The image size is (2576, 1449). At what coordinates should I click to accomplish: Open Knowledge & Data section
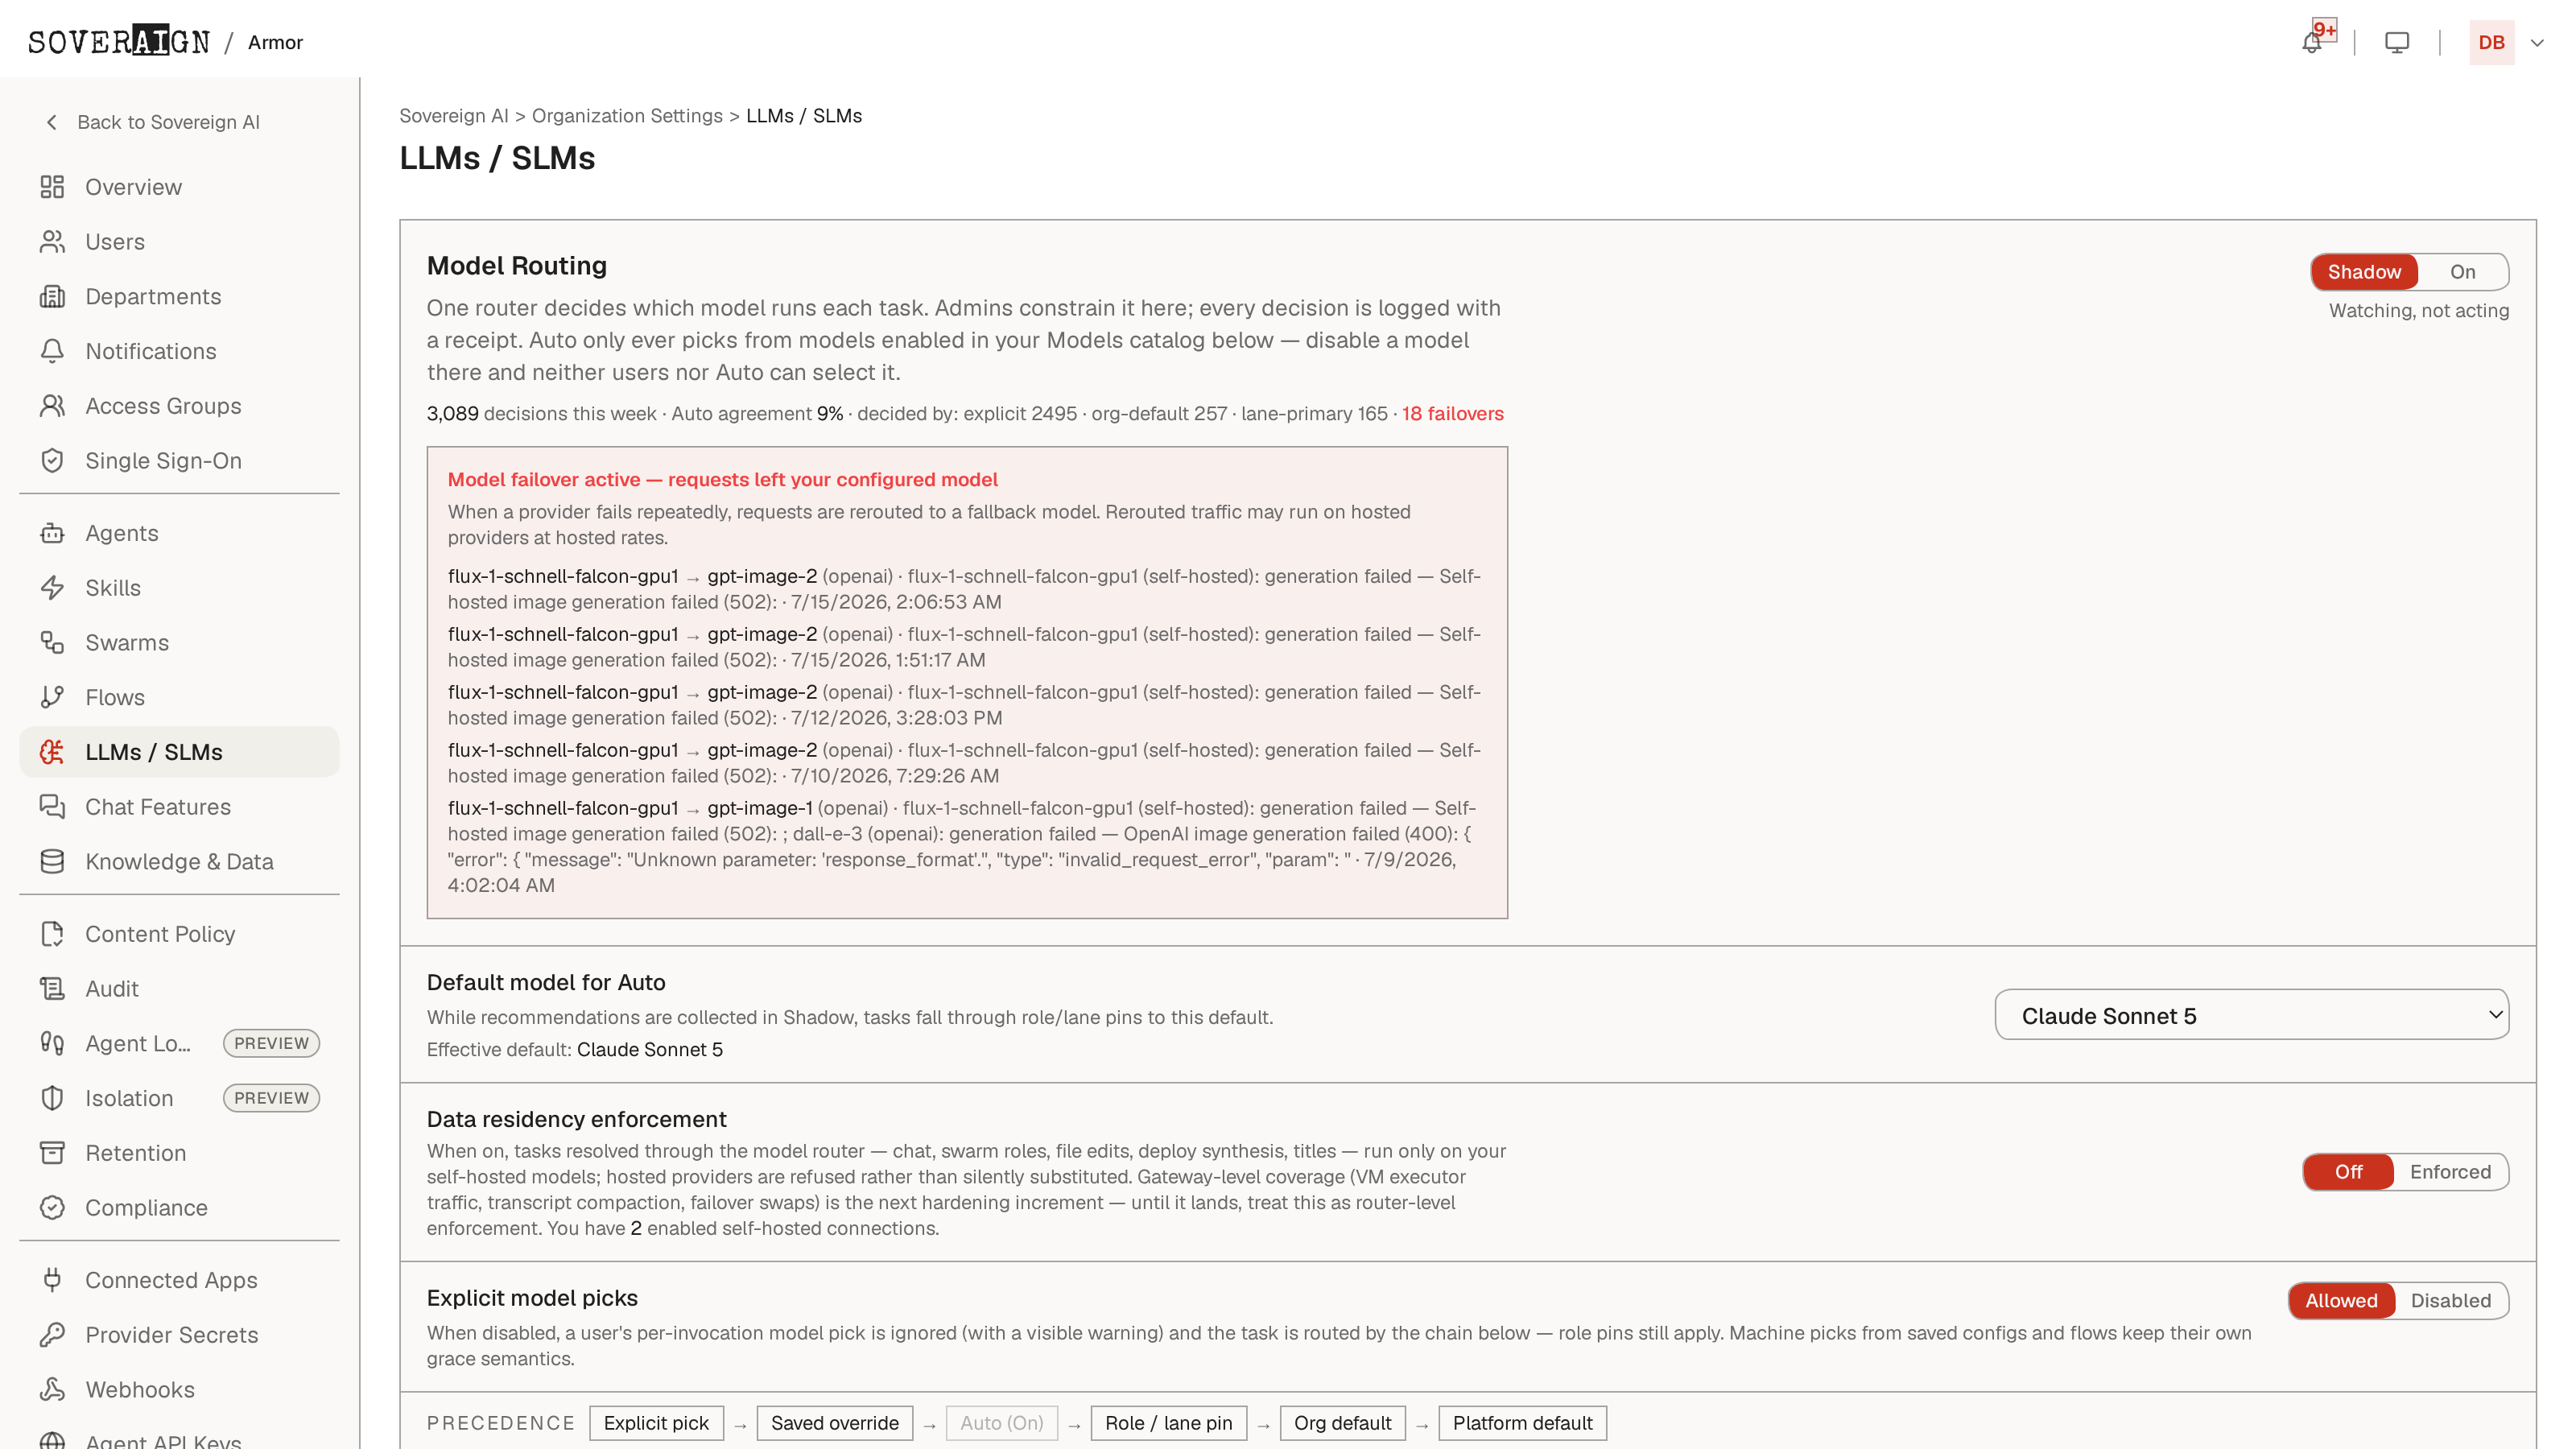point(179,861)
